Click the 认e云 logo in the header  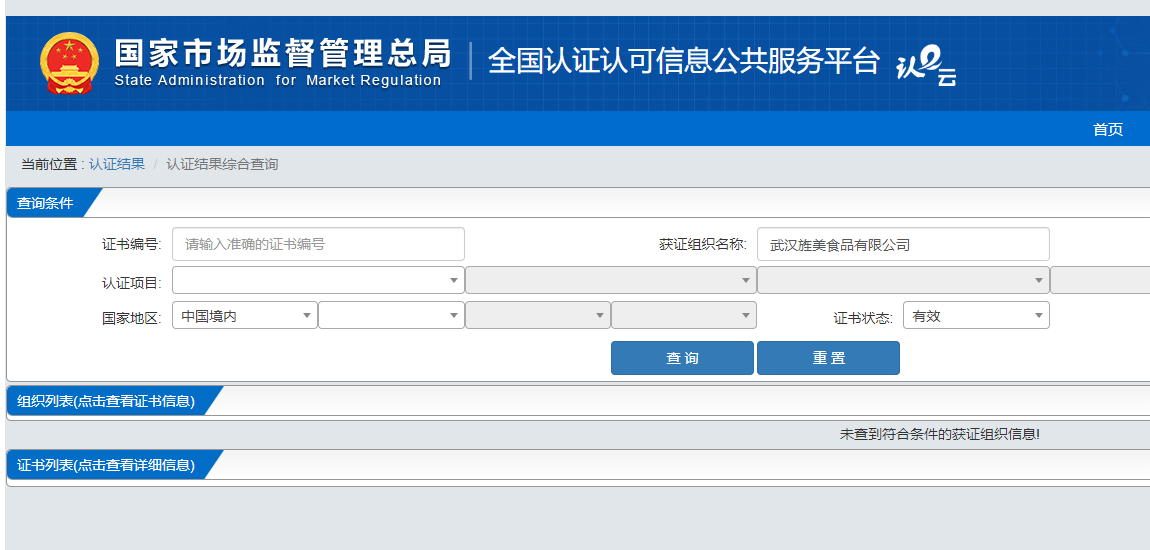(926, 67)
